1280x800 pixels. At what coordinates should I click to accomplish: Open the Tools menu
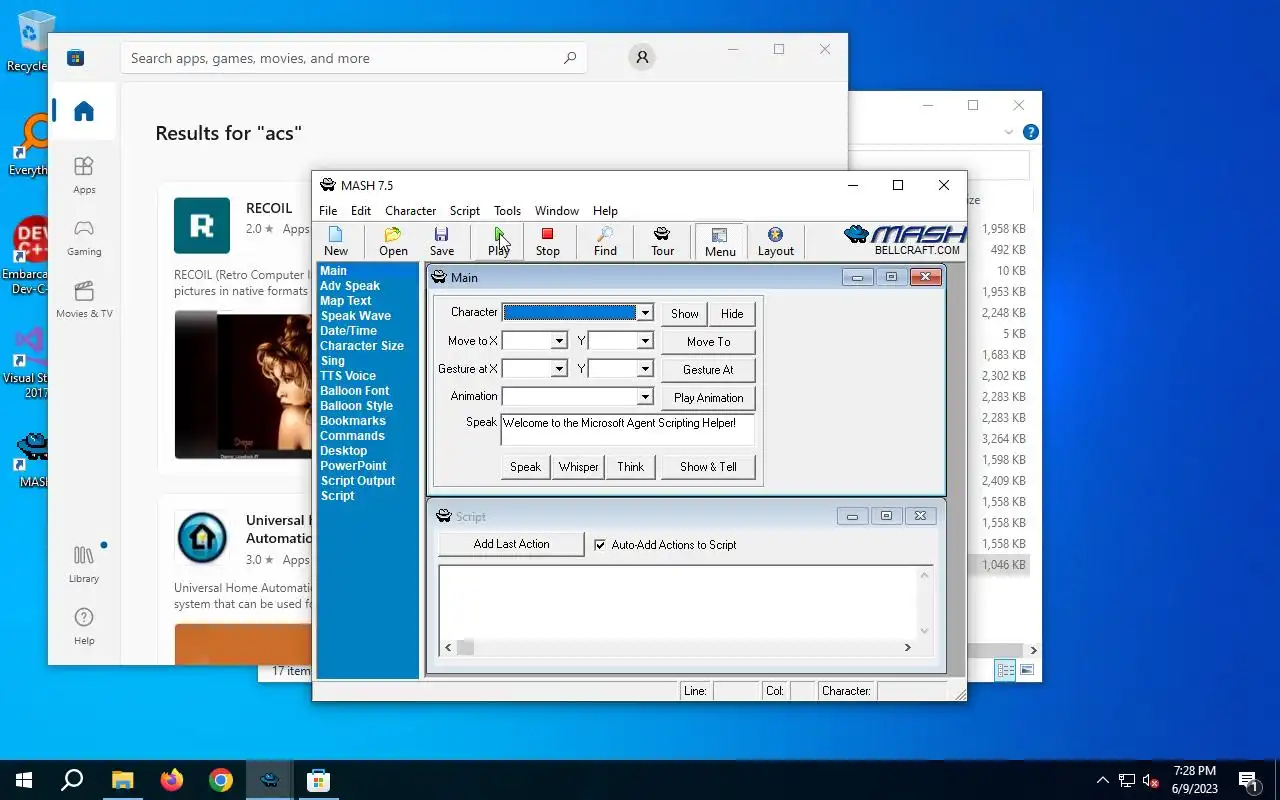[507, 211]
